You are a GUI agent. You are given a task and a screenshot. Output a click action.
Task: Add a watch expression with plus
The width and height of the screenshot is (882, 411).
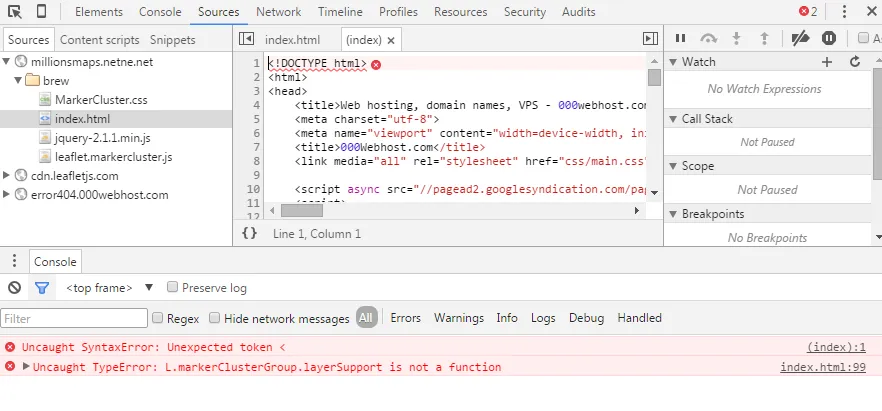(827, 62)
